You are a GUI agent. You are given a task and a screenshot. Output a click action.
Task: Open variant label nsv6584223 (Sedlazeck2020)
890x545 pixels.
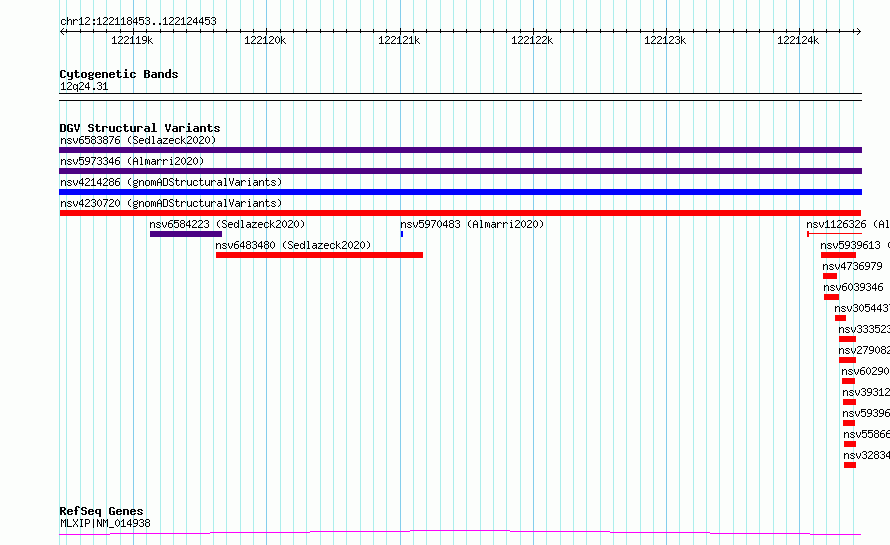[x=227, y=224]
